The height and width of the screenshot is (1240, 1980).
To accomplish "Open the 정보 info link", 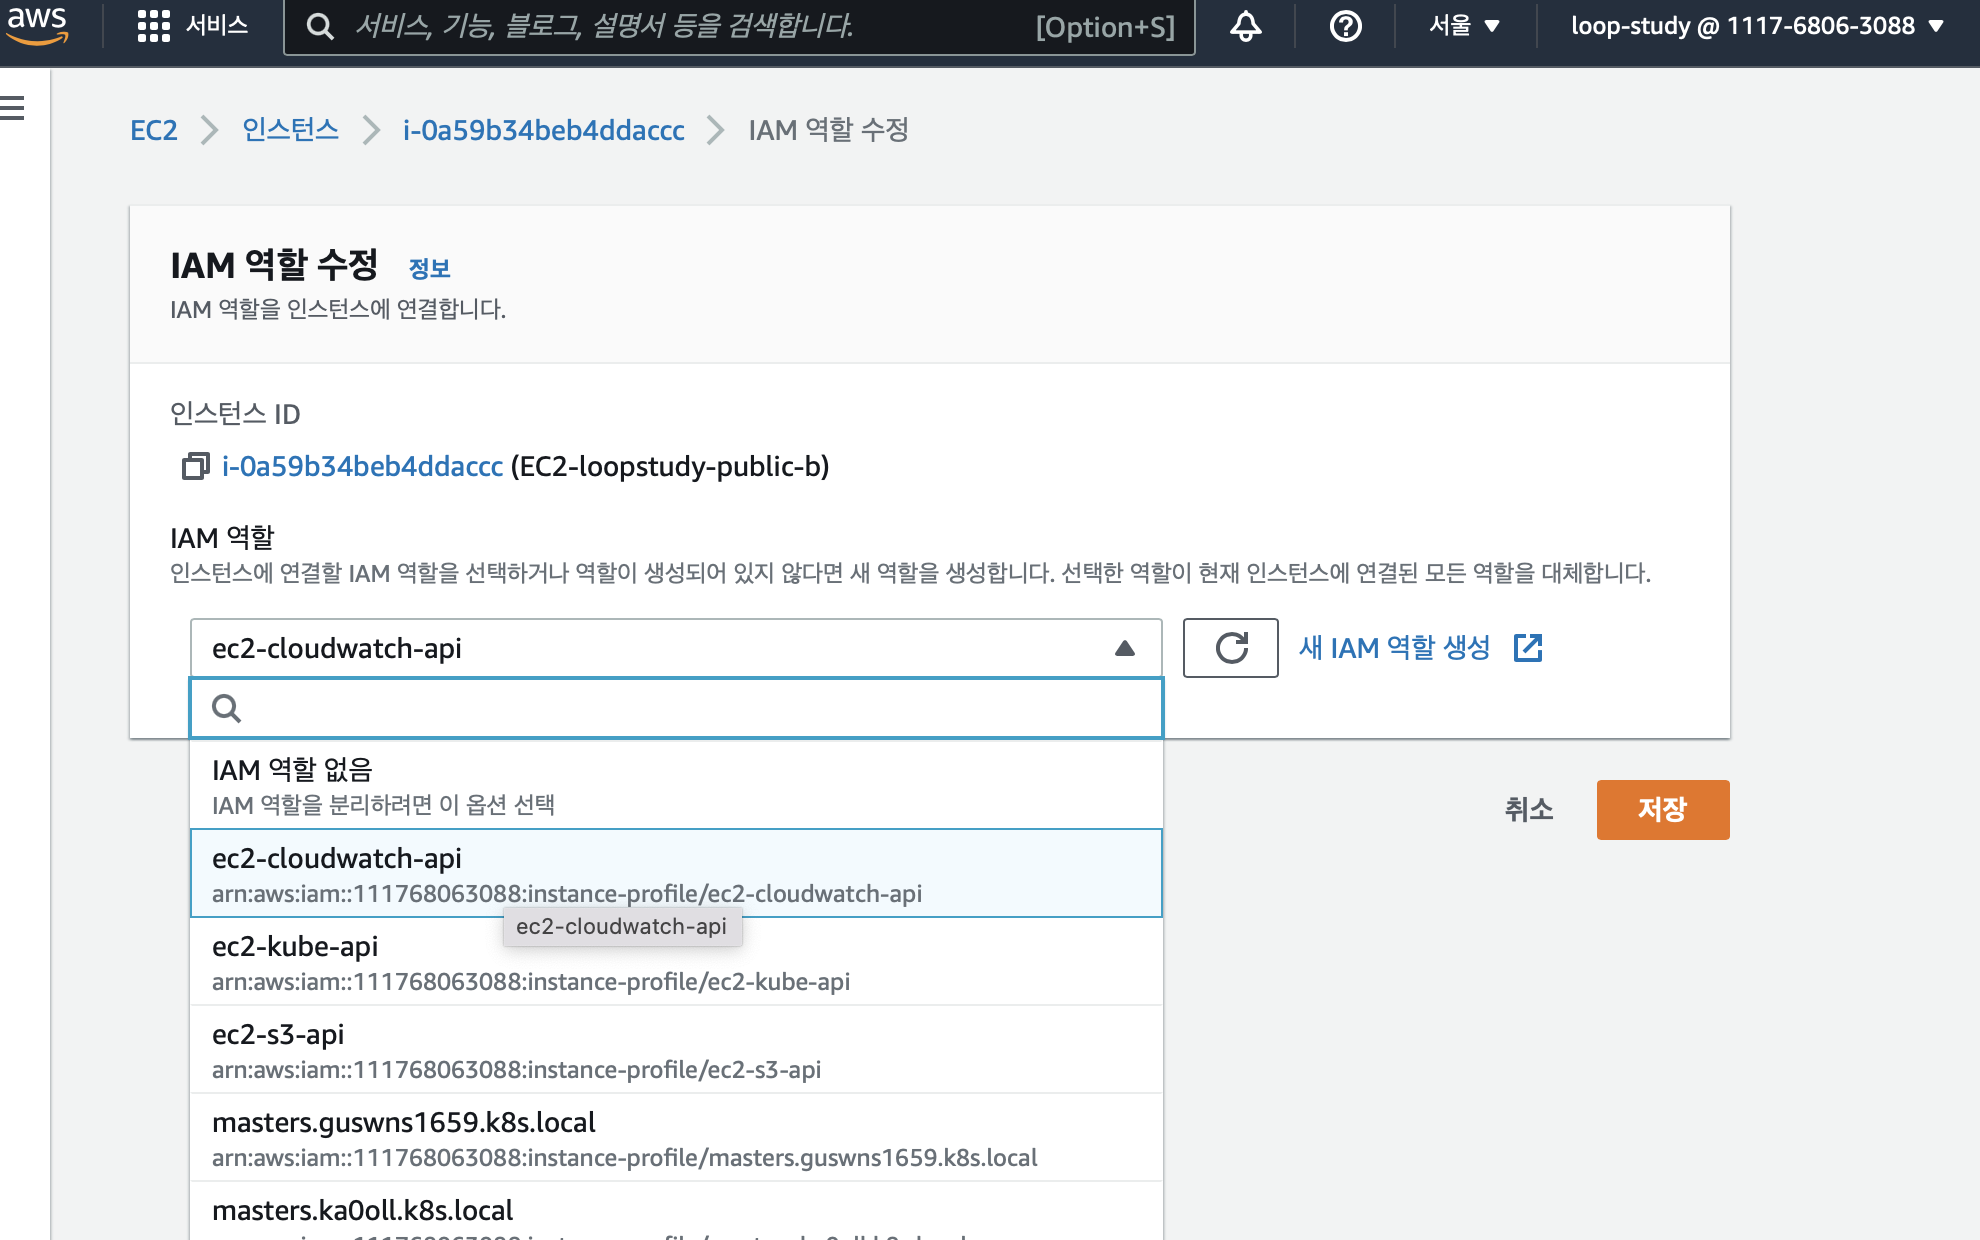I will coord(429,268).
